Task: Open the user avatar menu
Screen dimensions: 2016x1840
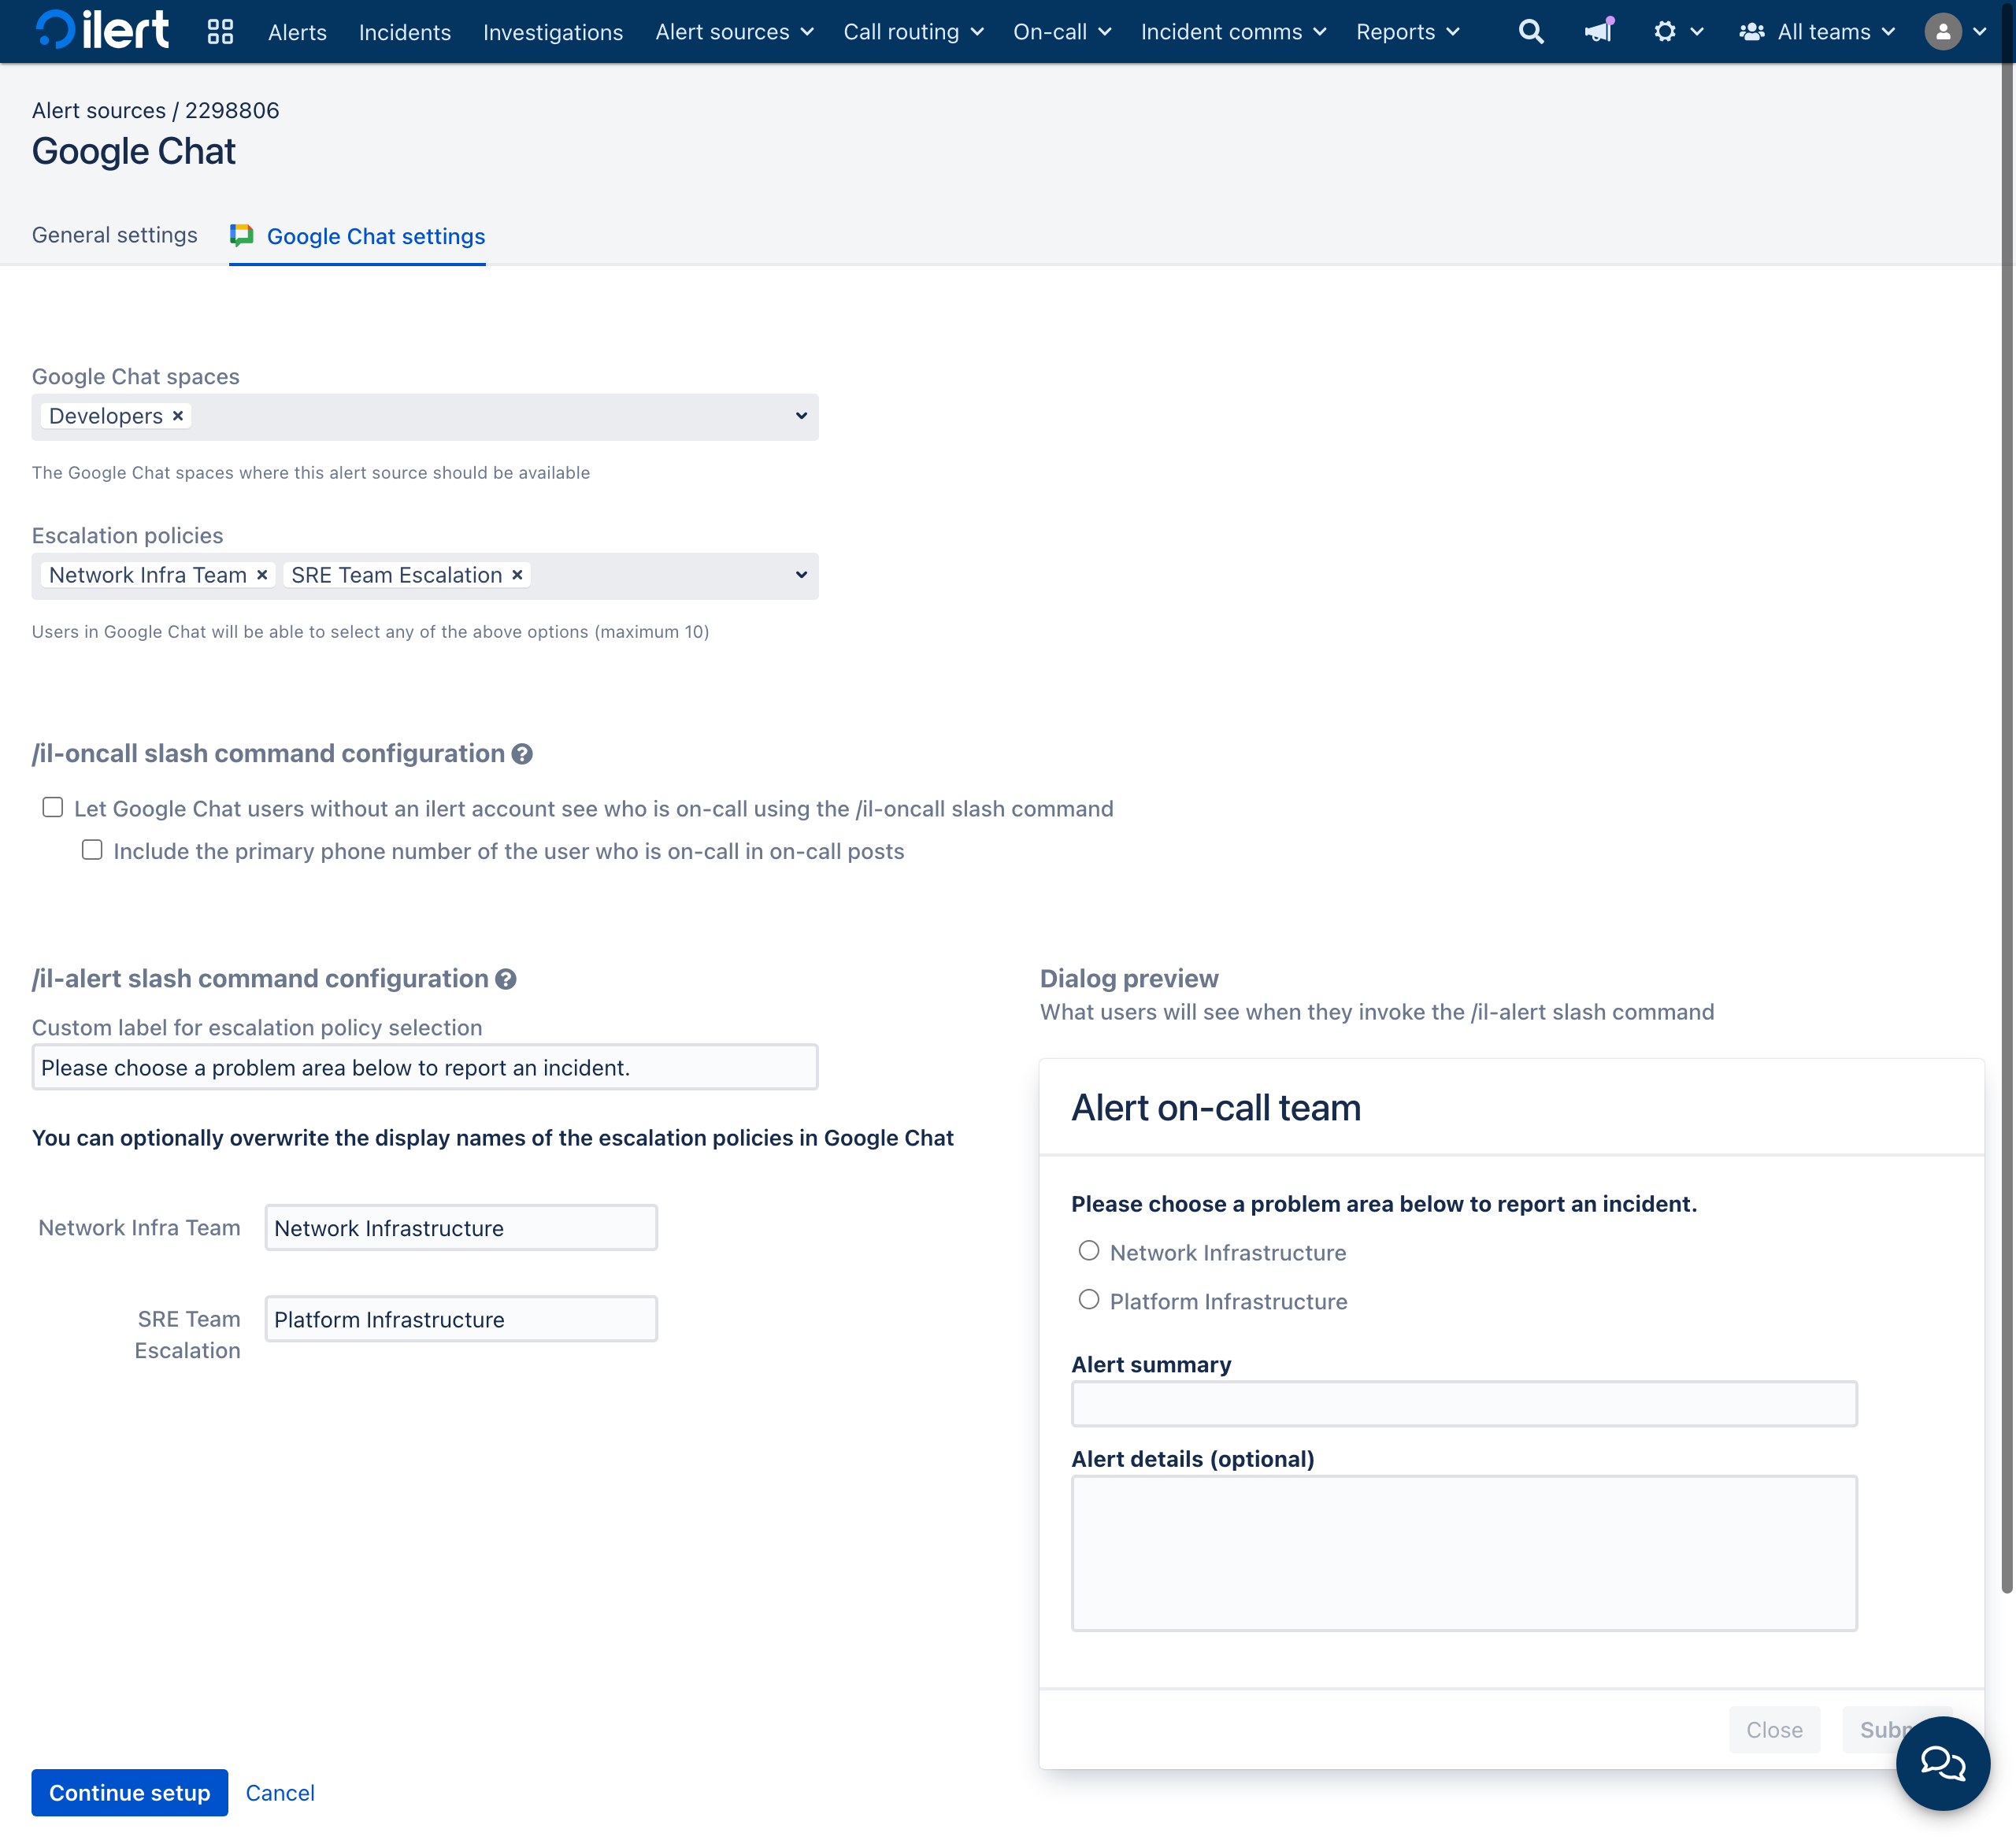Action: point(1942,32)
